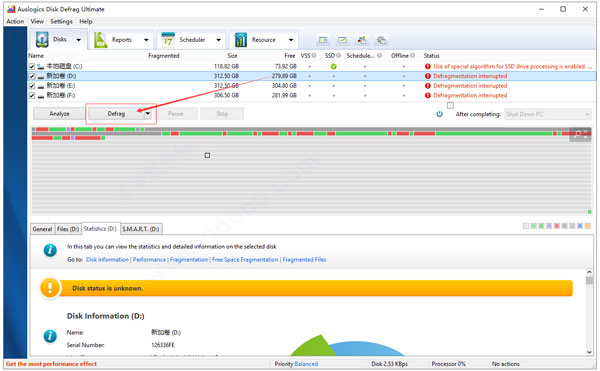Click the Scheduler calendar icon
Viewport: 600px width, 371px height.
coord(168,40)
